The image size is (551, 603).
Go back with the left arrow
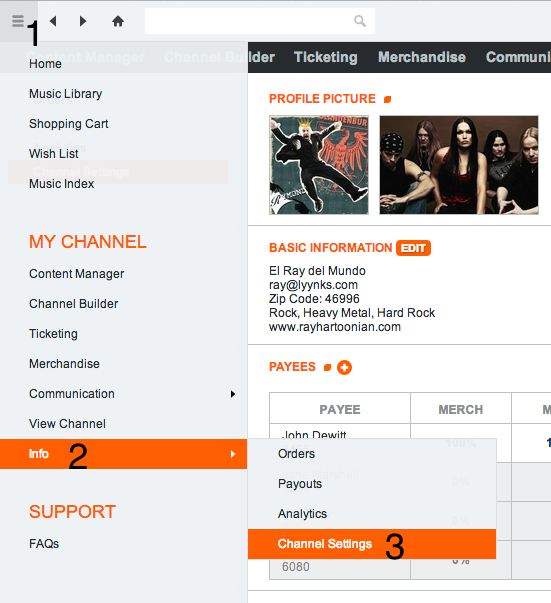tap(53, 21)
